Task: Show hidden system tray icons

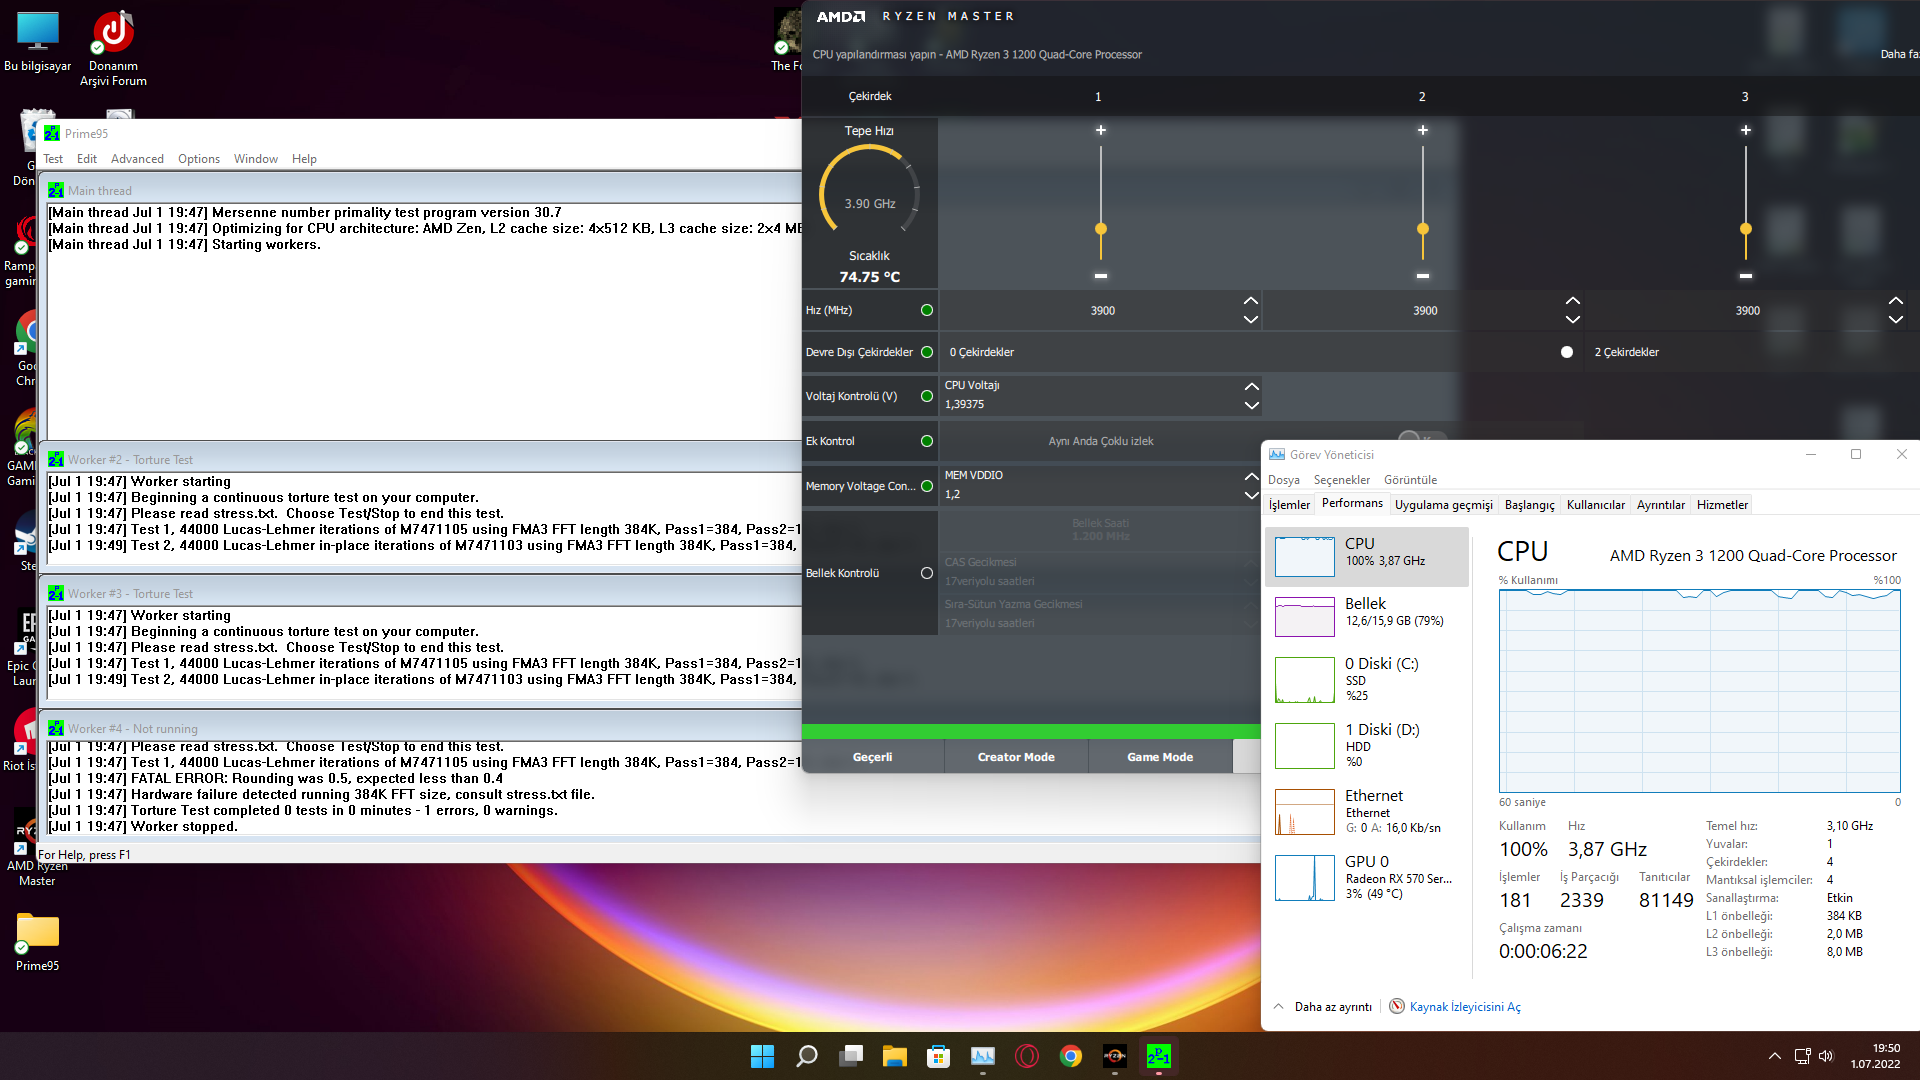Action: [x=1775, y=1056]
